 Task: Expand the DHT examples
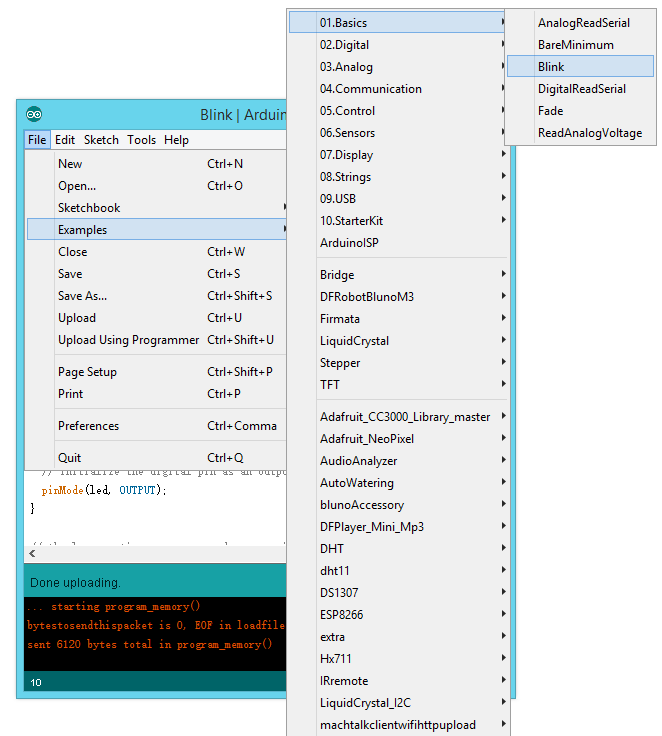click(398, 549)
